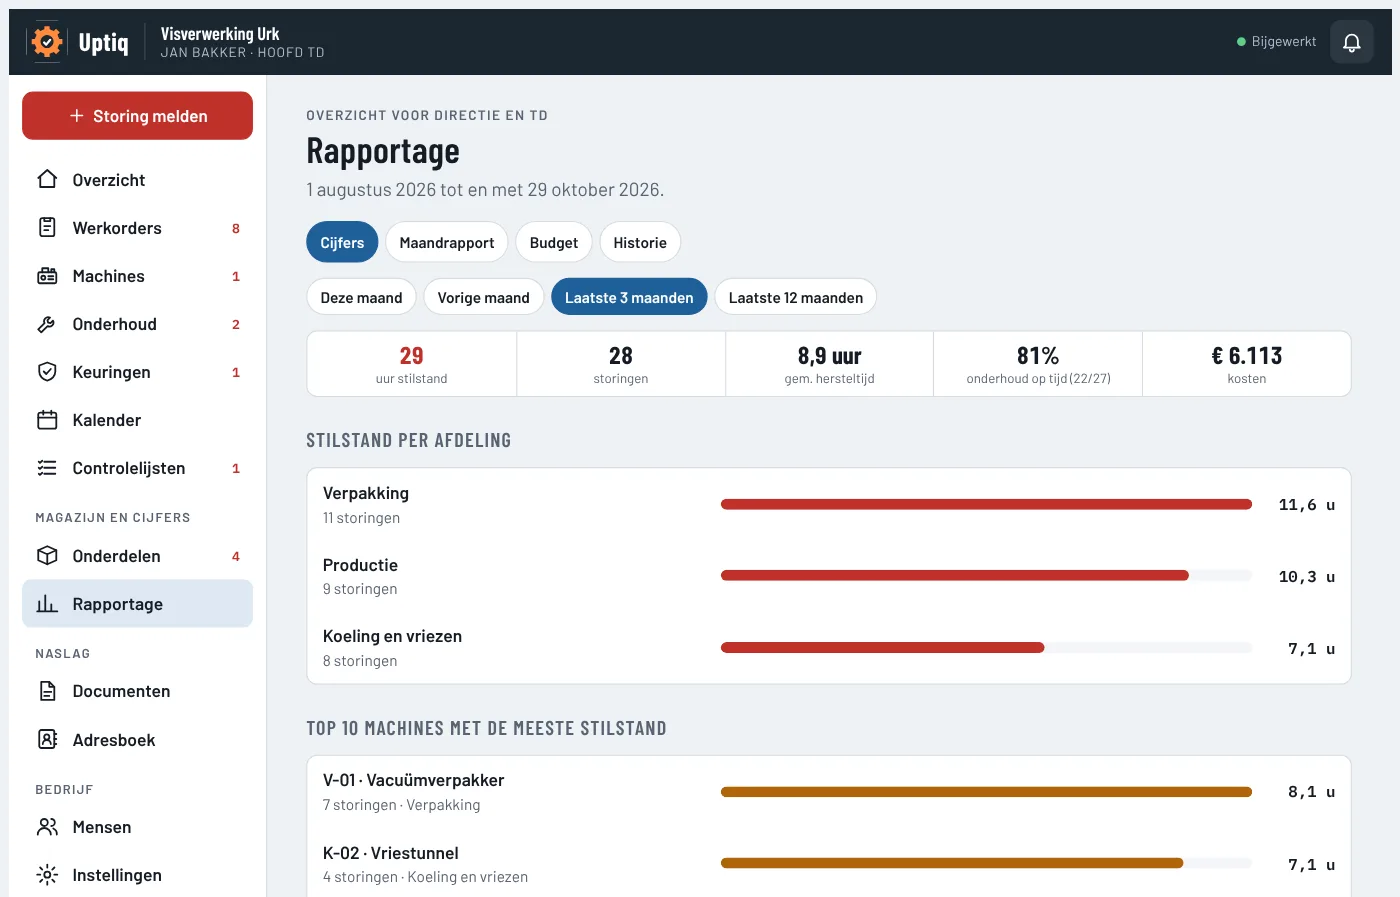Report a fault with Storing melden
Viewport: 1400px width, 897px height.
(x=137, y=116)
